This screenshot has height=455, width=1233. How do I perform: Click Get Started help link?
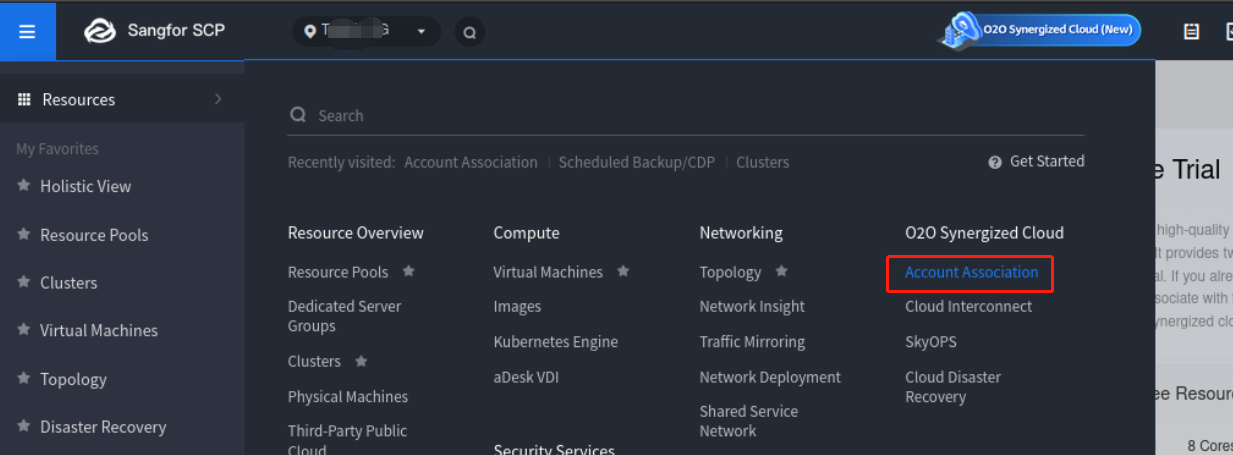[x=1047, y=161]
